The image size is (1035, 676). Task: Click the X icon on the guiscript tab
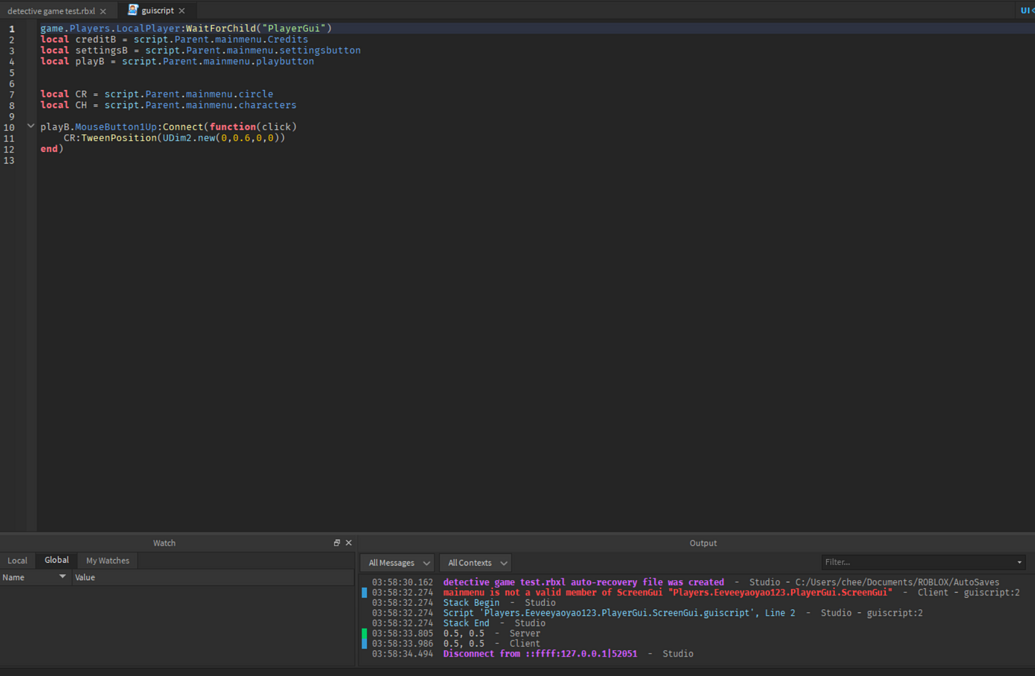[181, 10]
